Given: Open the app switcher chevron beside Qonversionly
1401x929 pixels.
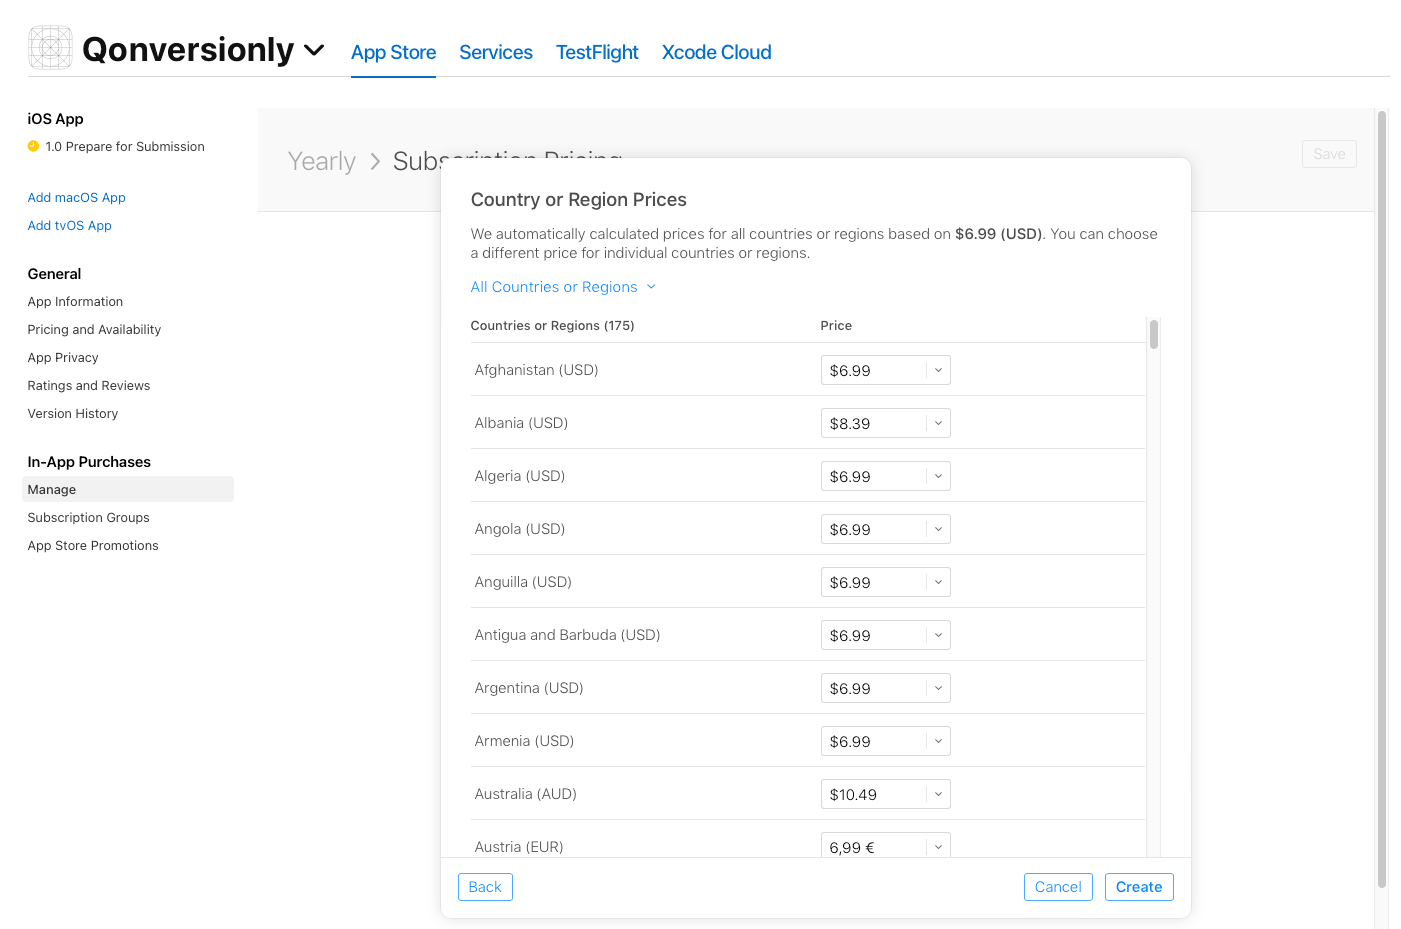Looking at the screenshot, I should pos(314,50).
